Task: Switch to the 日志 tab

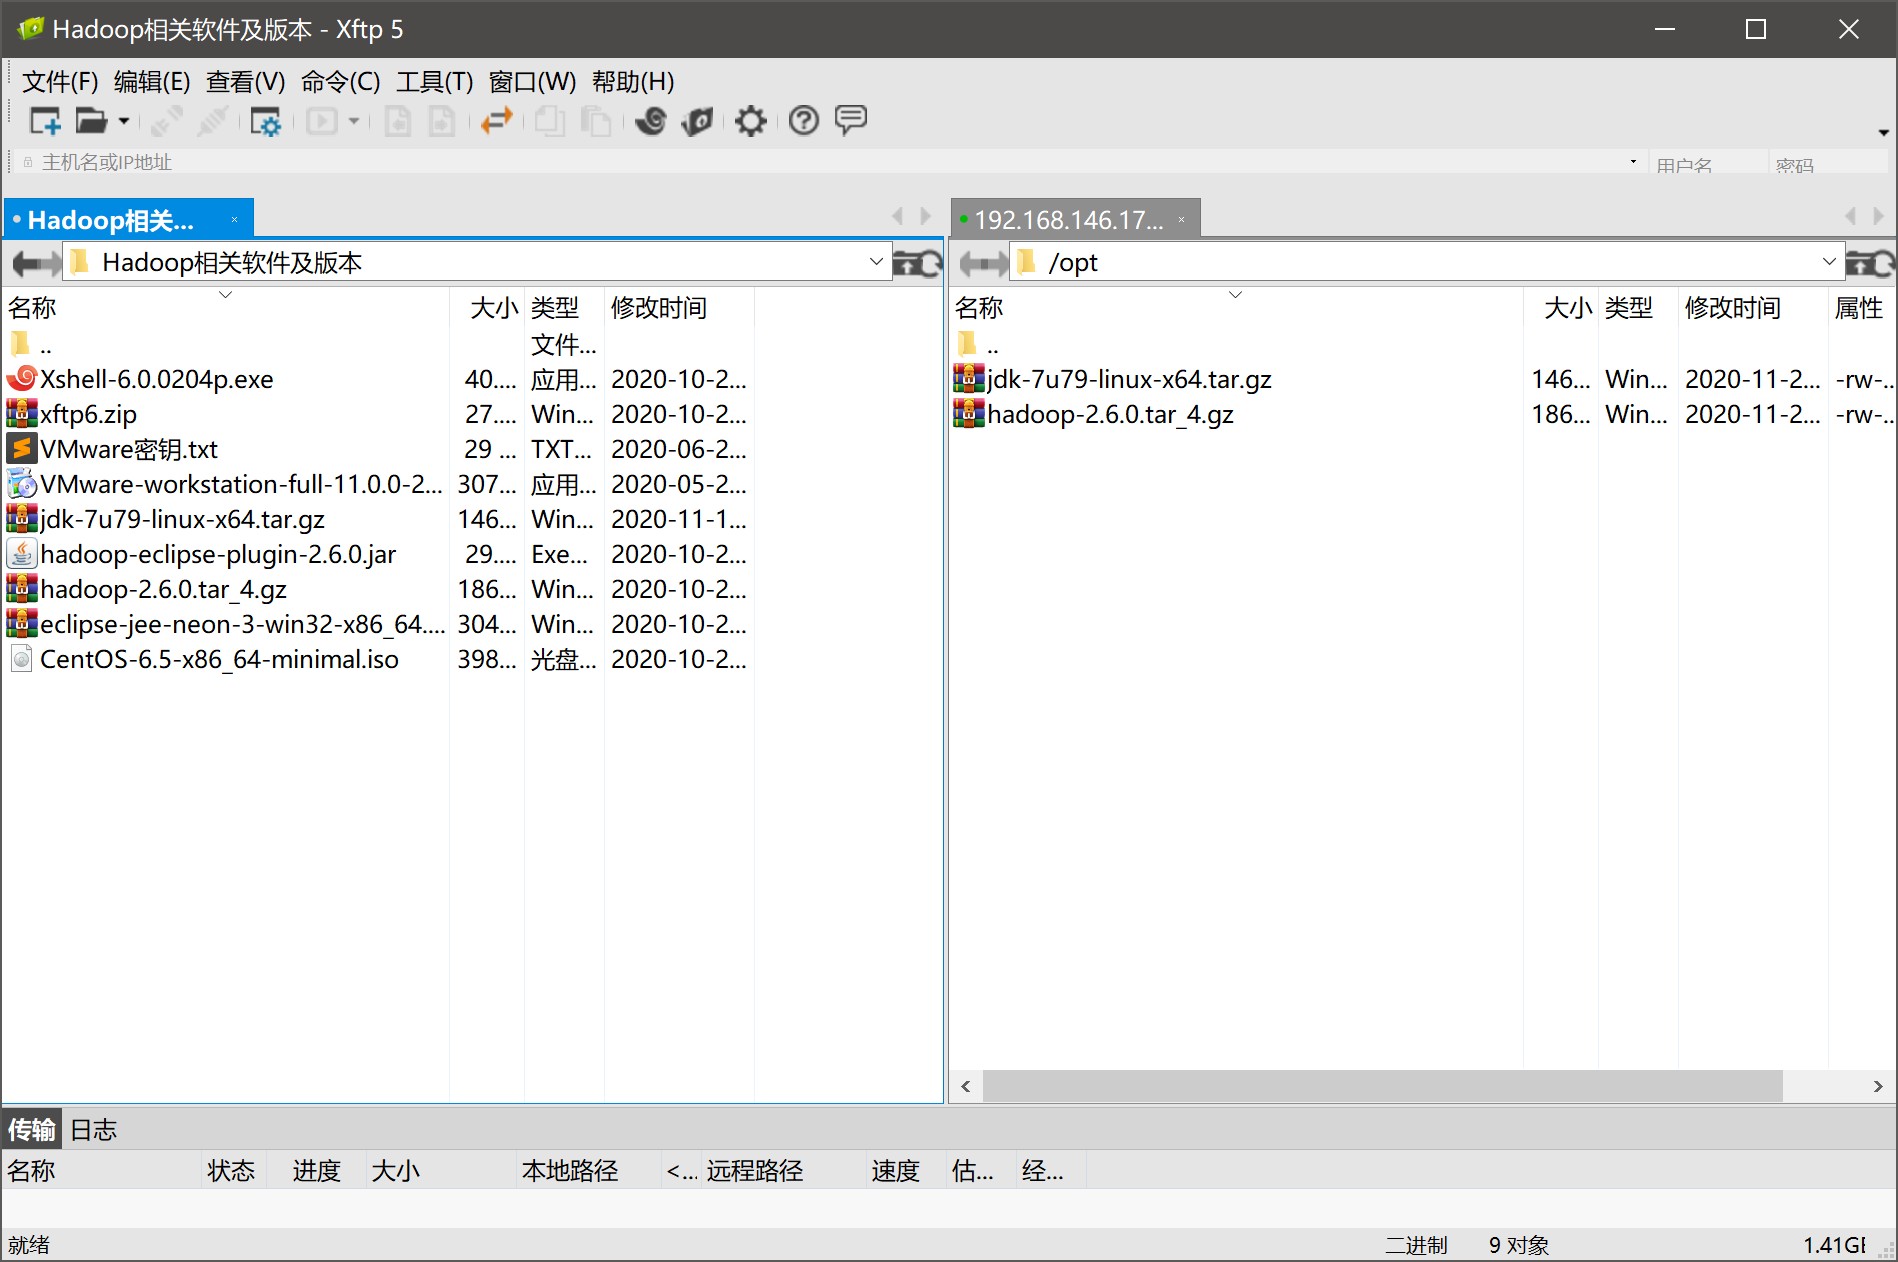Action: 94,1130
